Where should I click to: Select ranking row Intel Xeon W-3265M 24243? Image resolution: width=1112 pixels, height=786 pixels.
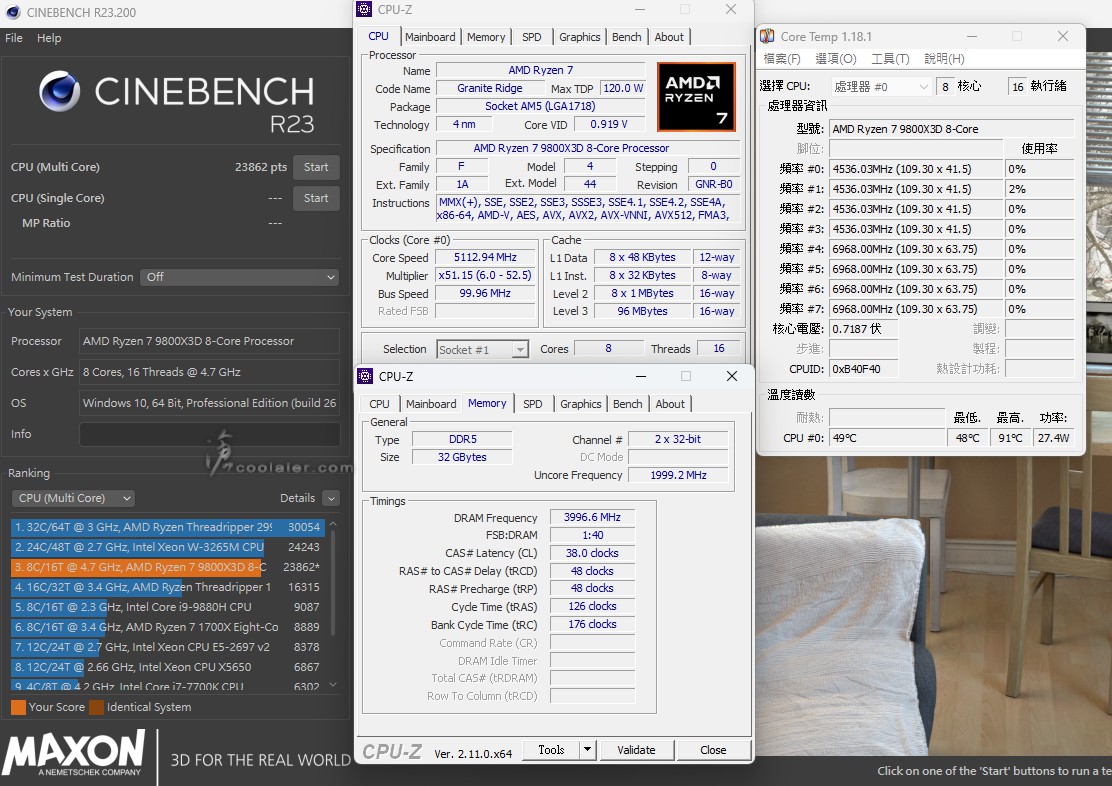[167, 547]
